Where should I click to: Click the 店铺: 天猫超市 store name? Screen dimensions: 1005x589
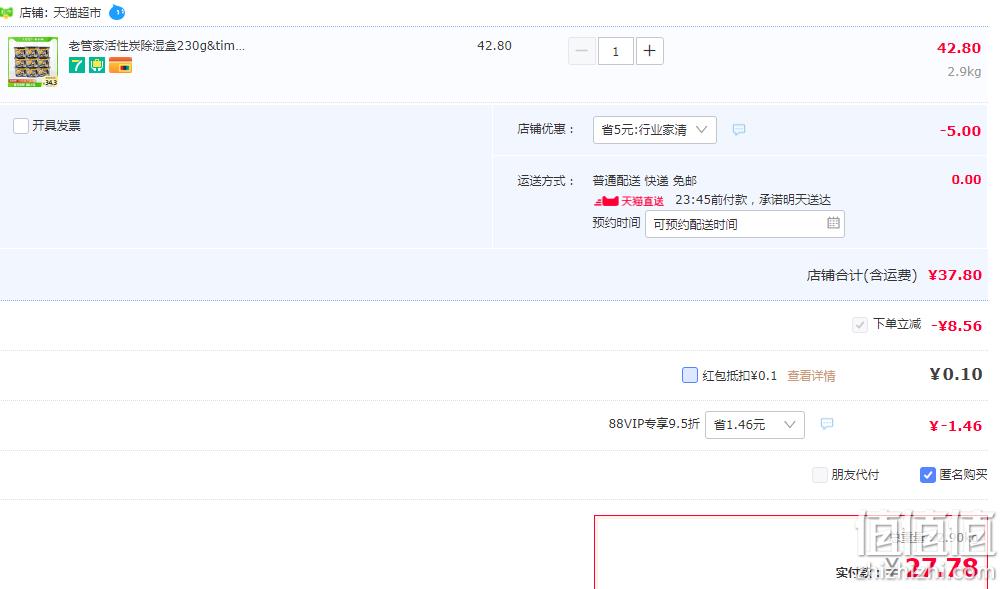click(60, 13)
